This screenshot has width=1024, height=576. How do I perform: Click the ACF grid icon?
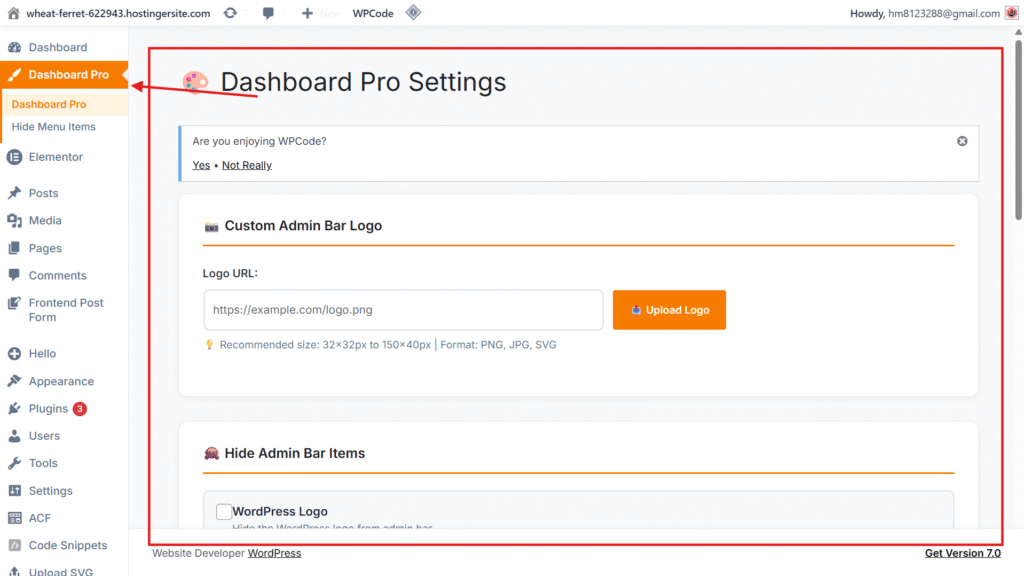coord(14,518)
